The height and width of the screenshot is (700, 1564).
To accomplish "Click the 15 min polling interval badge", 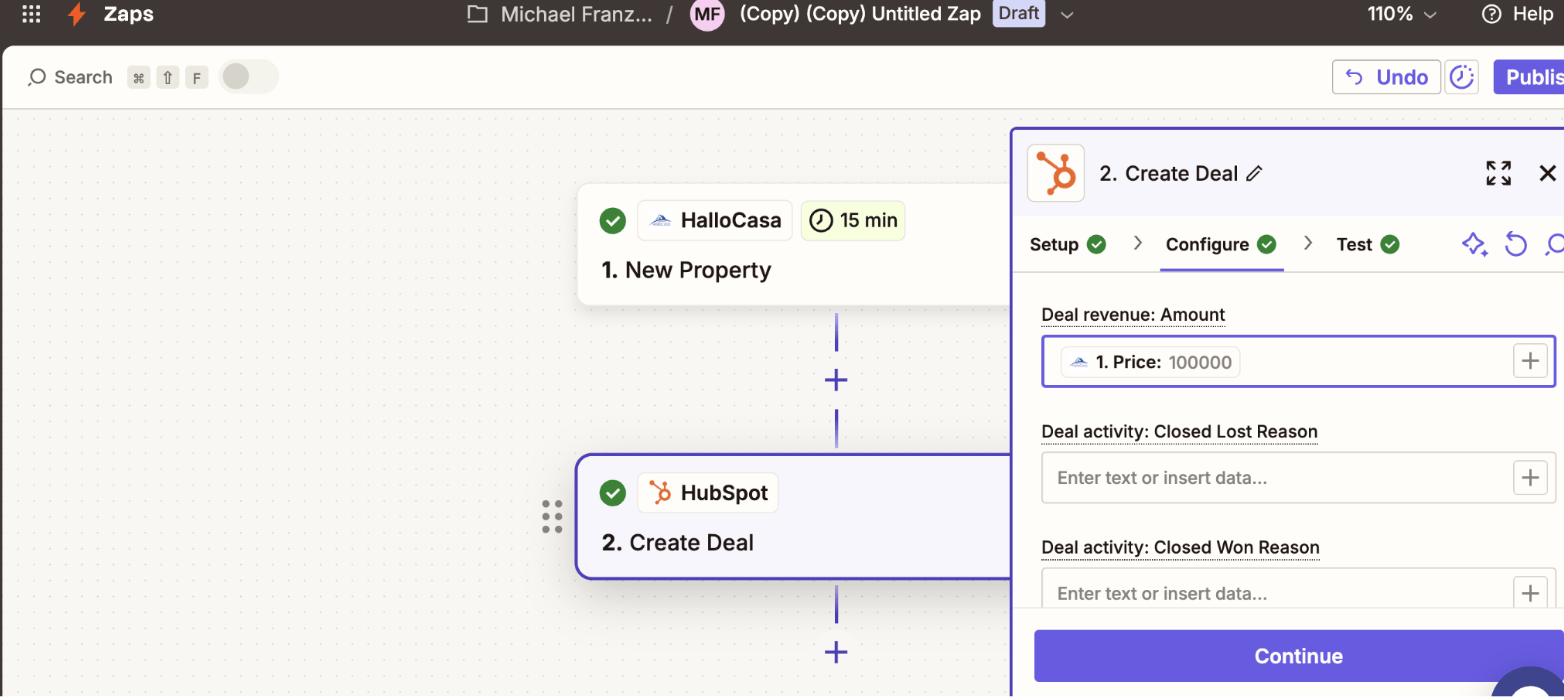I will (x=853, y=220).
